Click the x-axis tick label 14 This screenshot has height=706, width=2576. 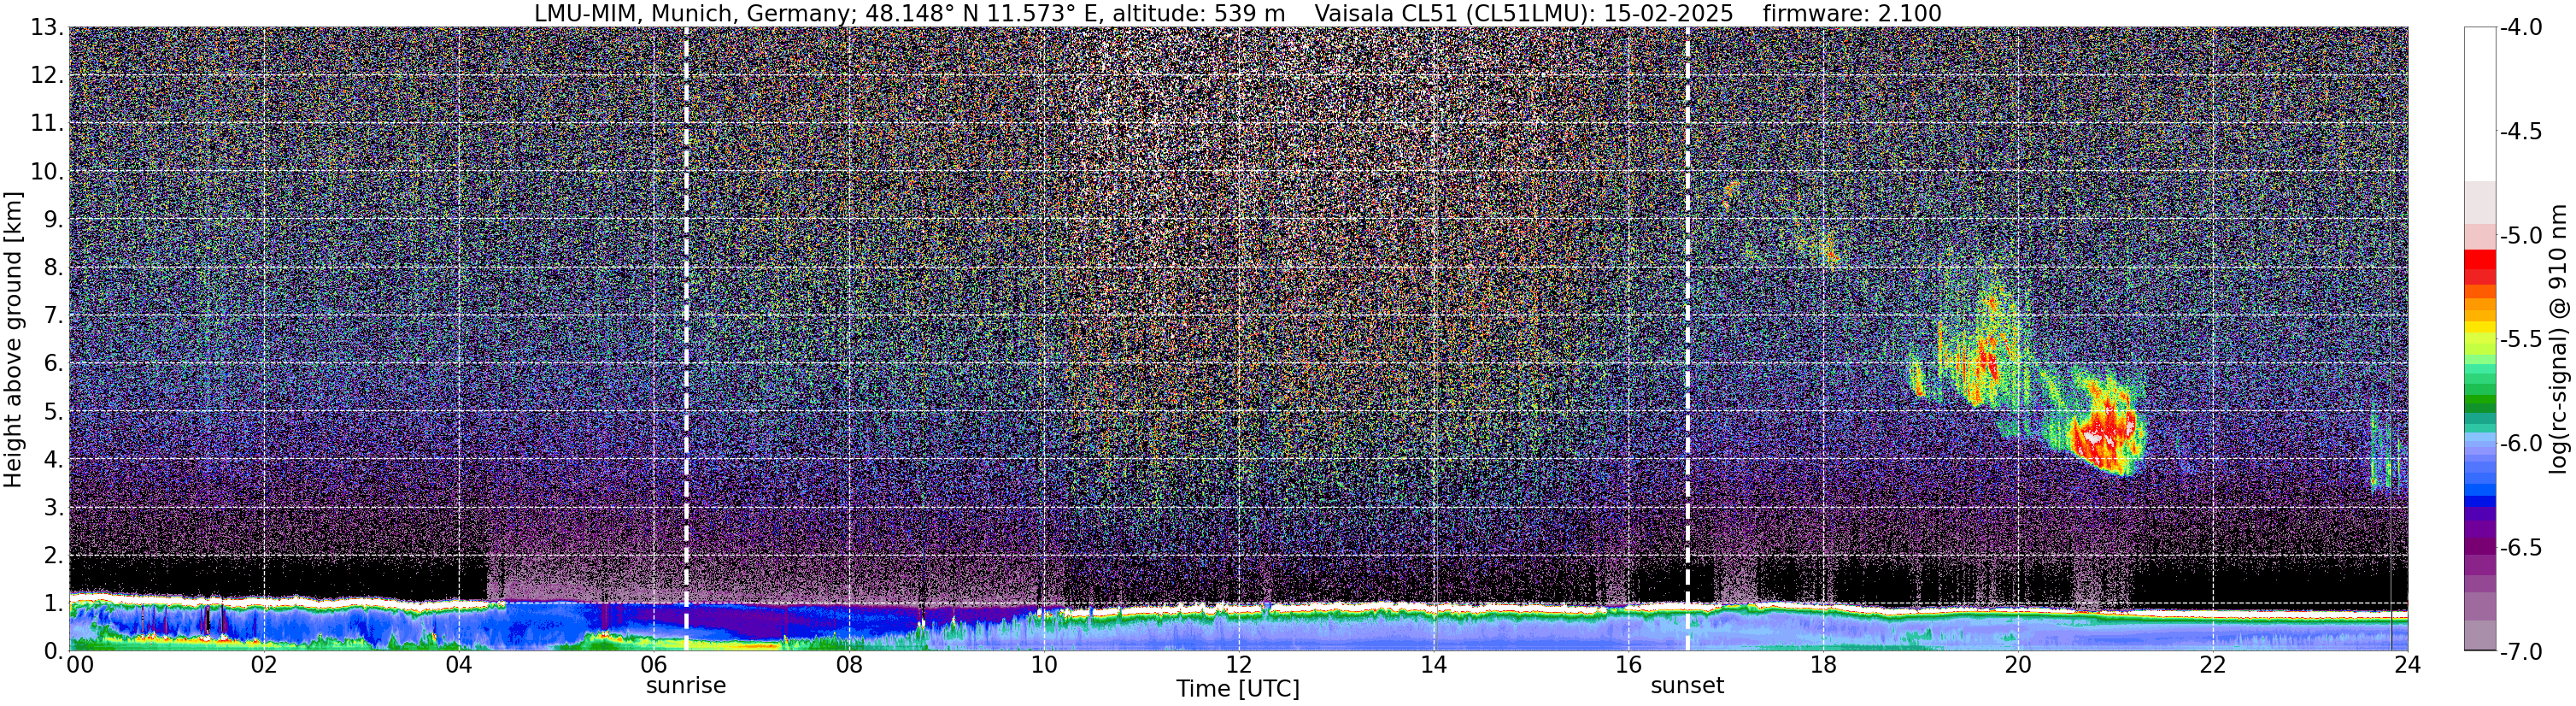1433,665
